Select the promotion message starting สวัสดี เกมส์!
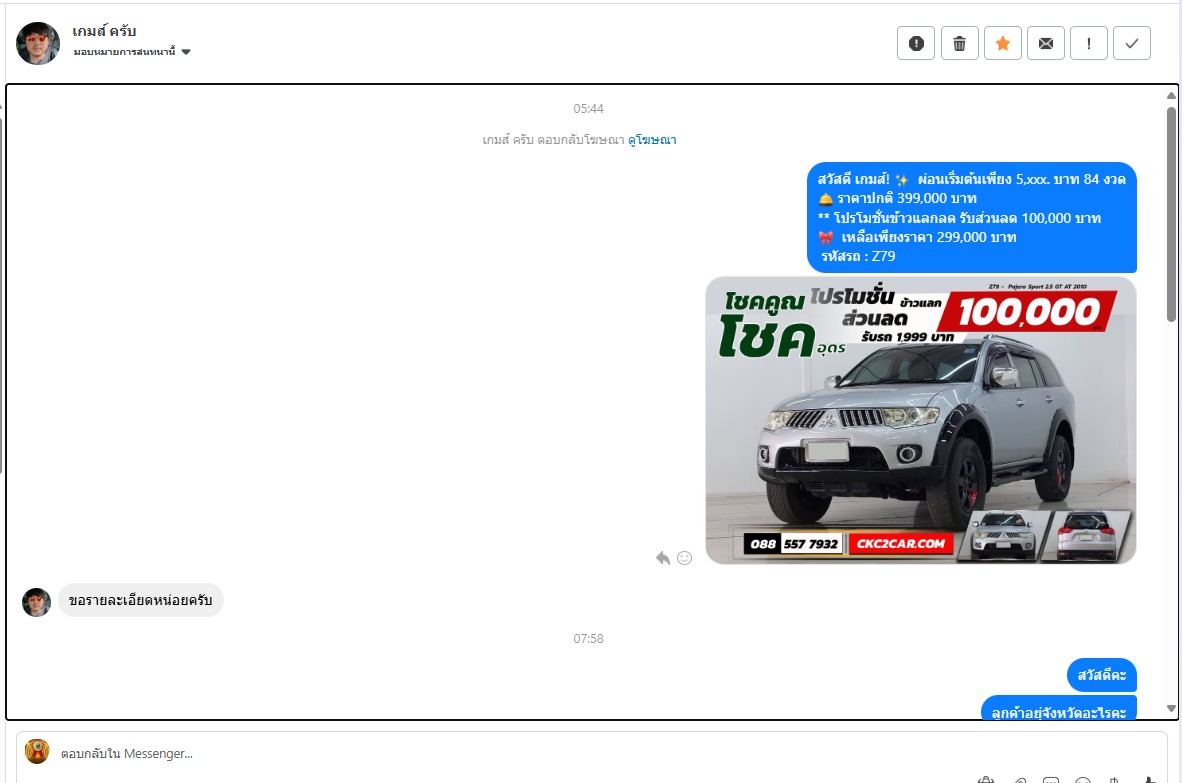 (x=972, y=218)
